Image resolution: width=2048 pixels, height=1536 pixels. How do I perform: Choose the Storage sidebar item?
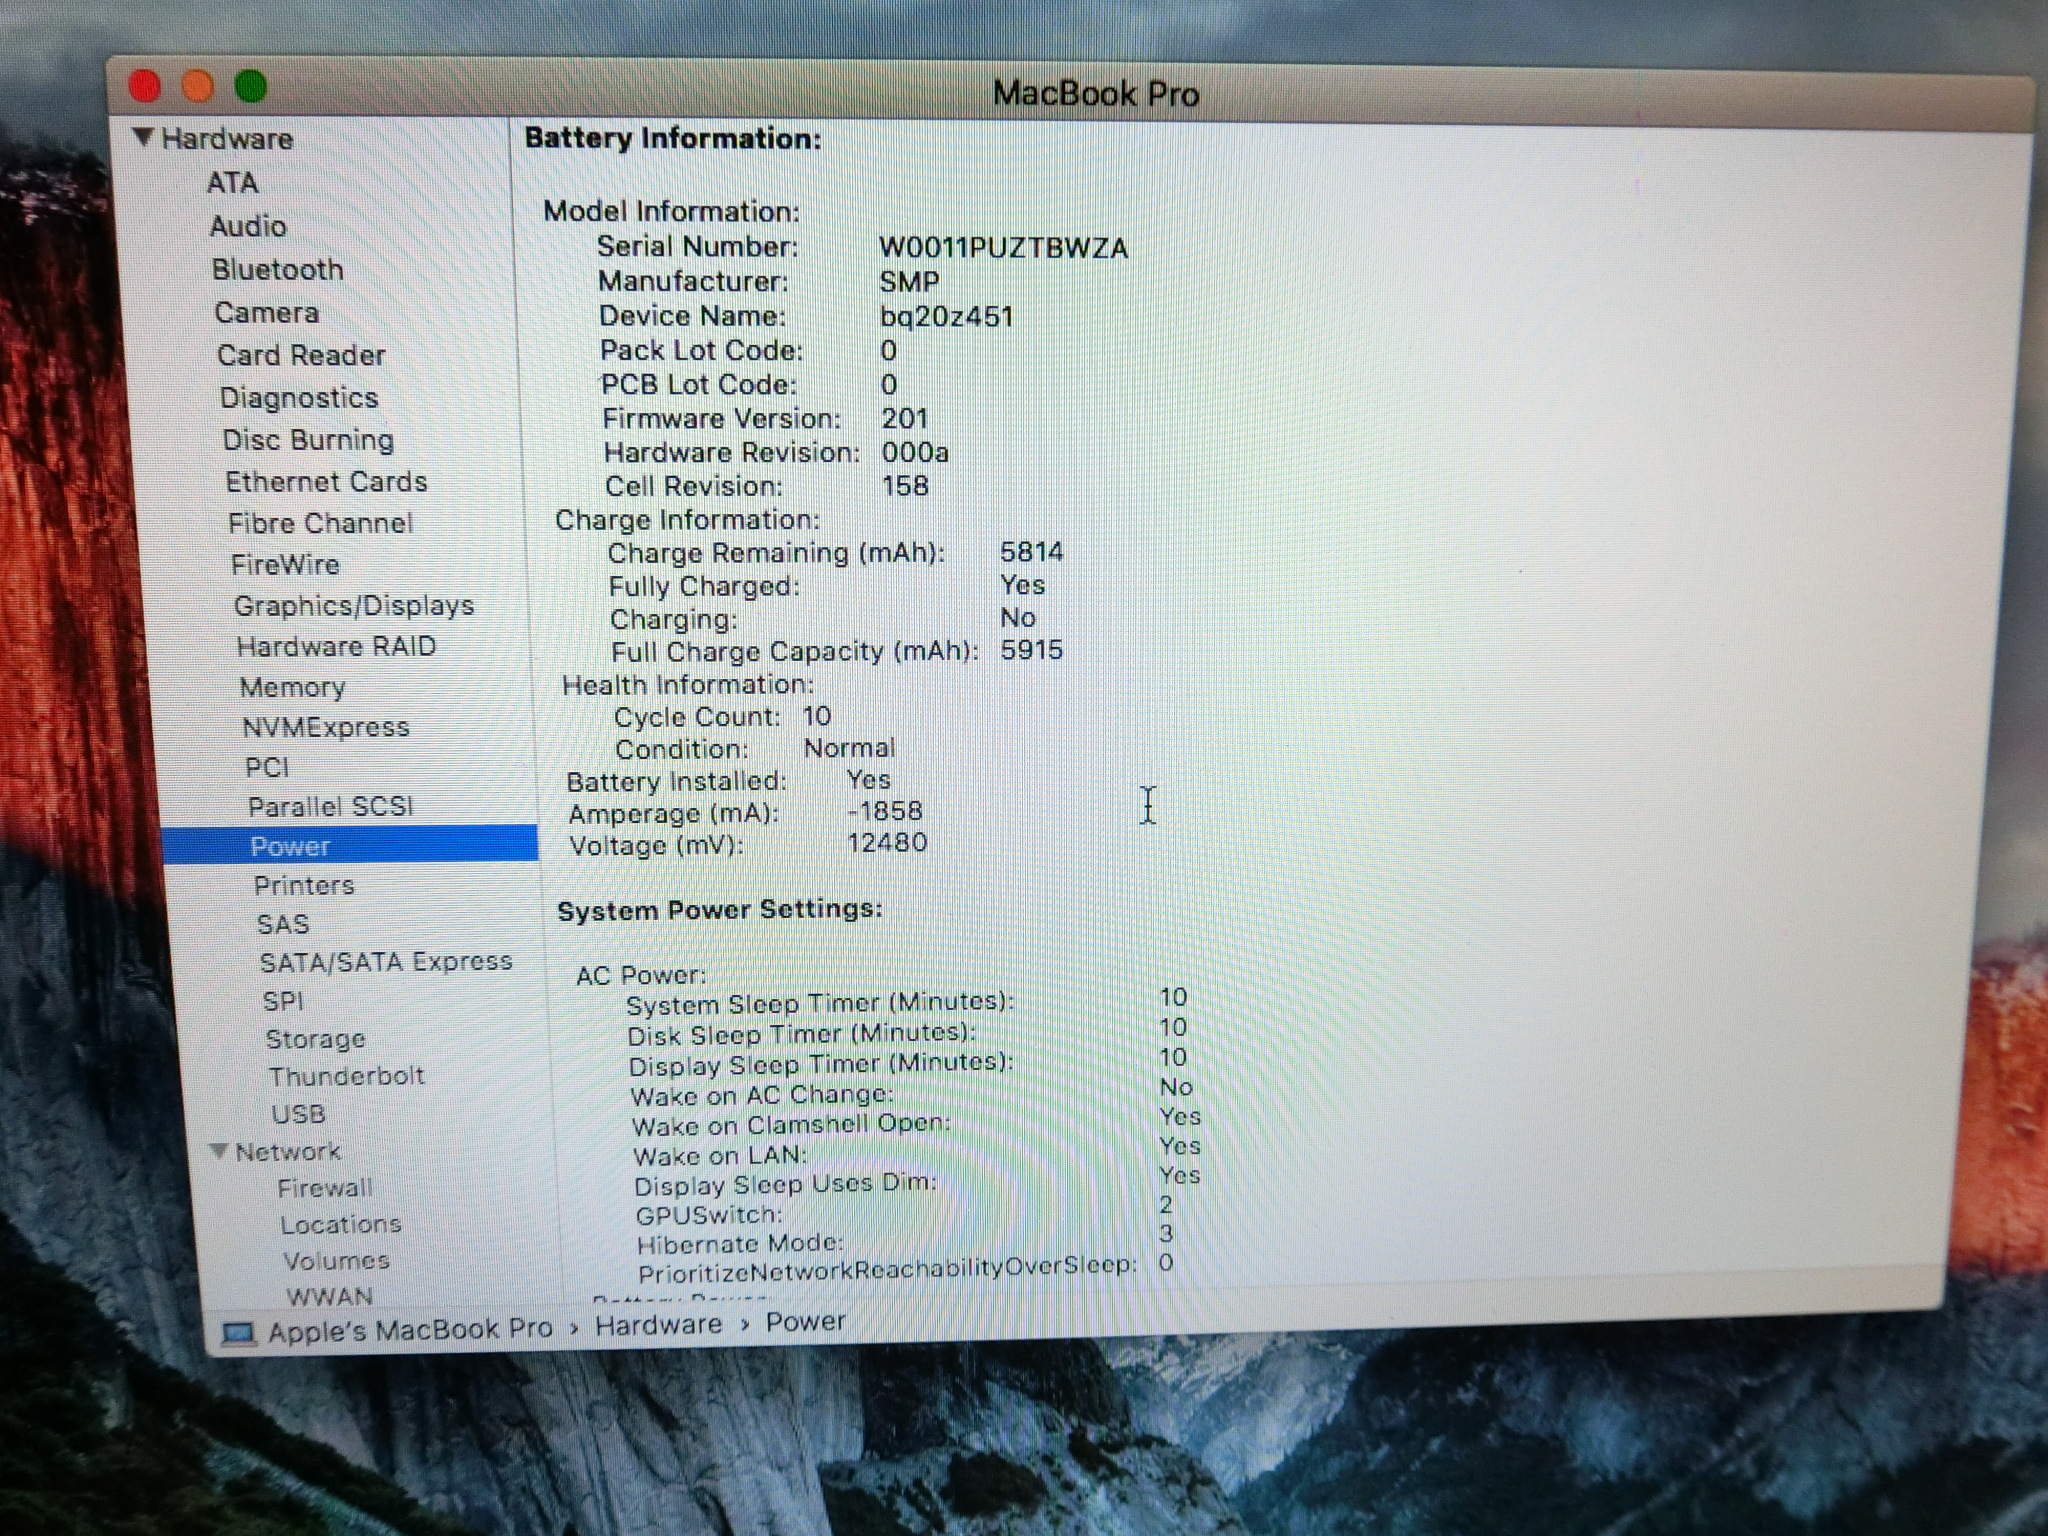[315, 1039]
